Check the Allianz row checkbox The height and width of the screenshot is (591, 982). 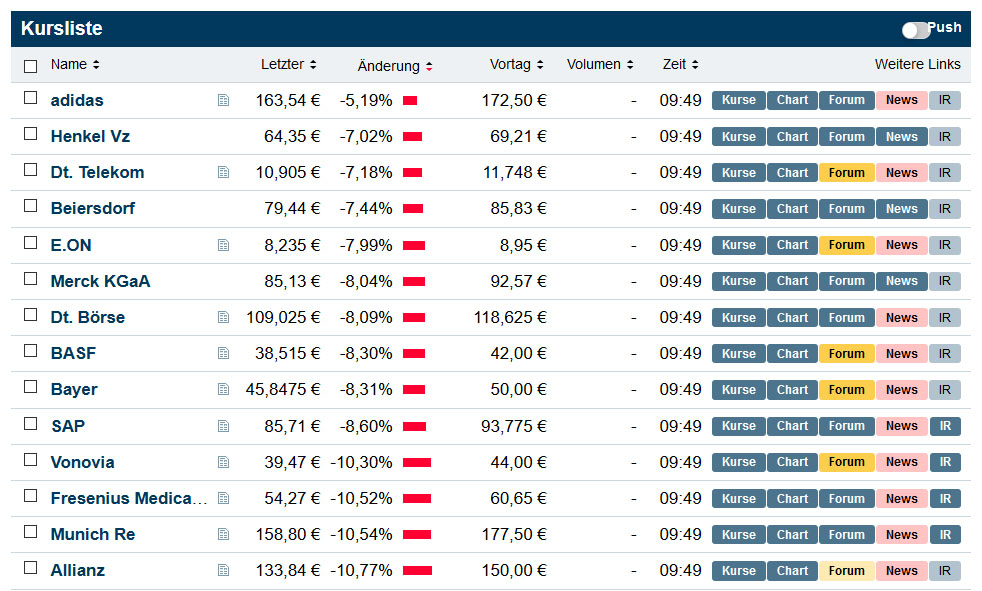pos(30,568)
